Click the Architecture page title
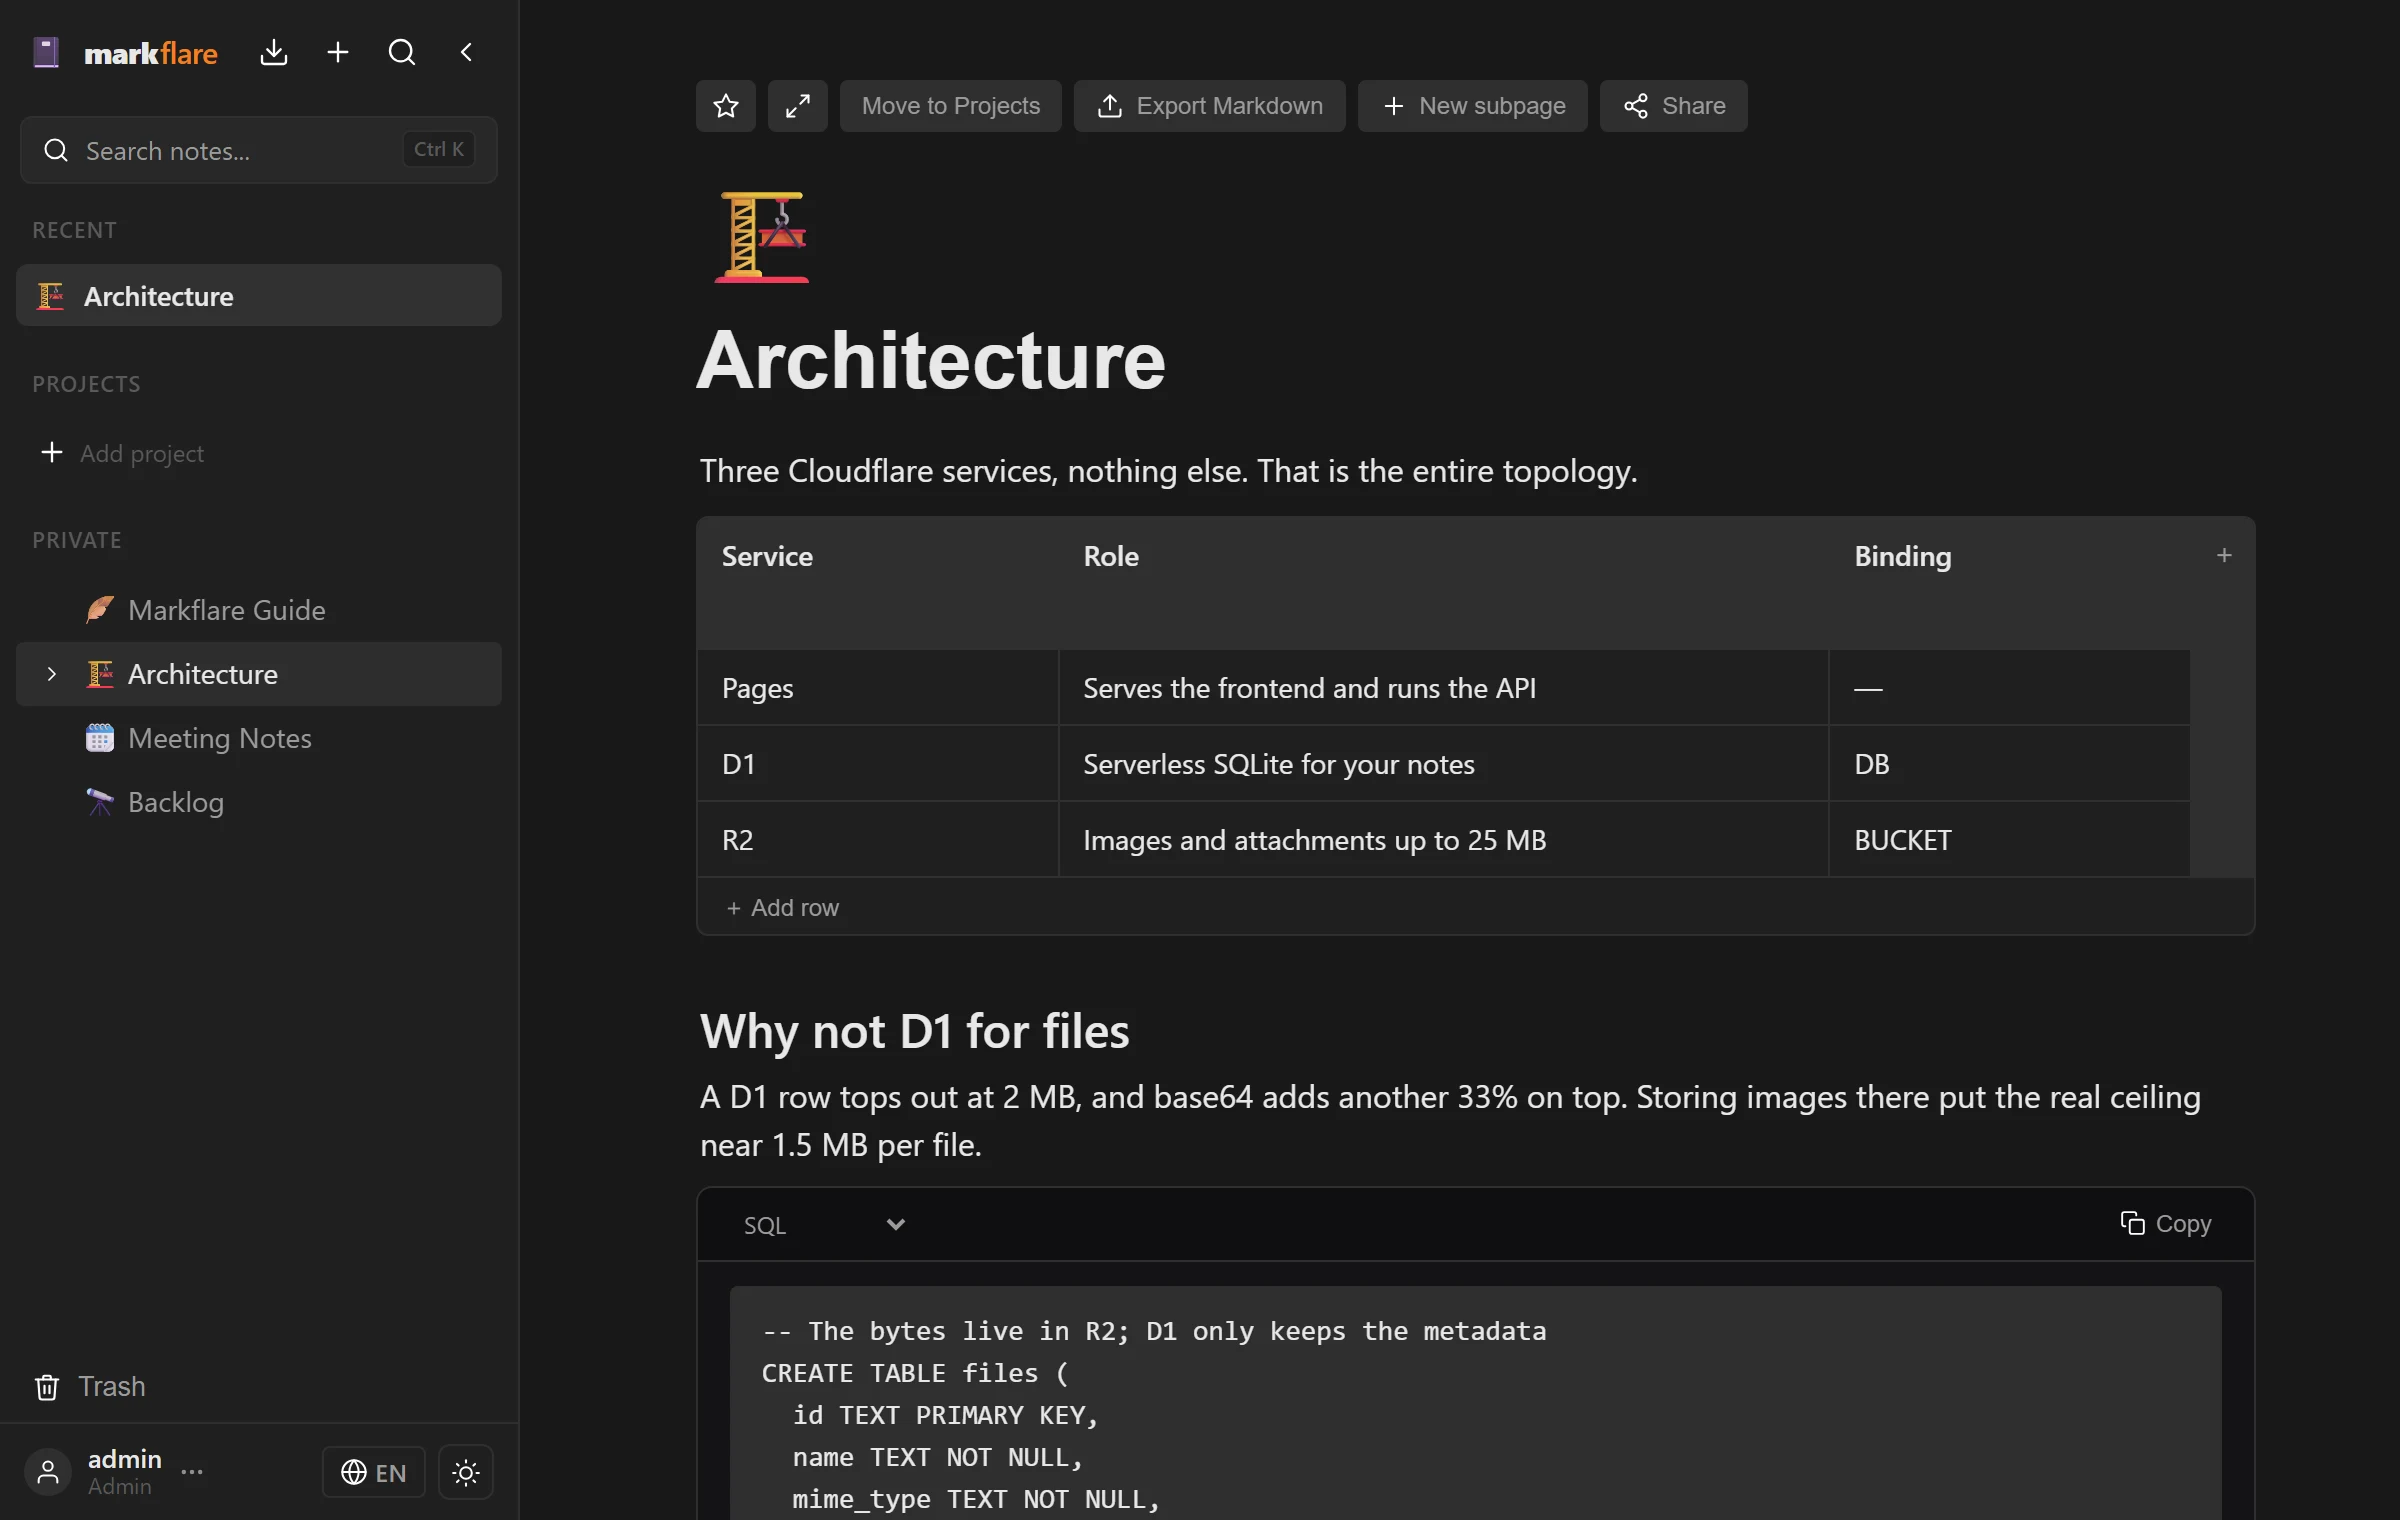The image size is (2400, 1520). click(931, 360)
